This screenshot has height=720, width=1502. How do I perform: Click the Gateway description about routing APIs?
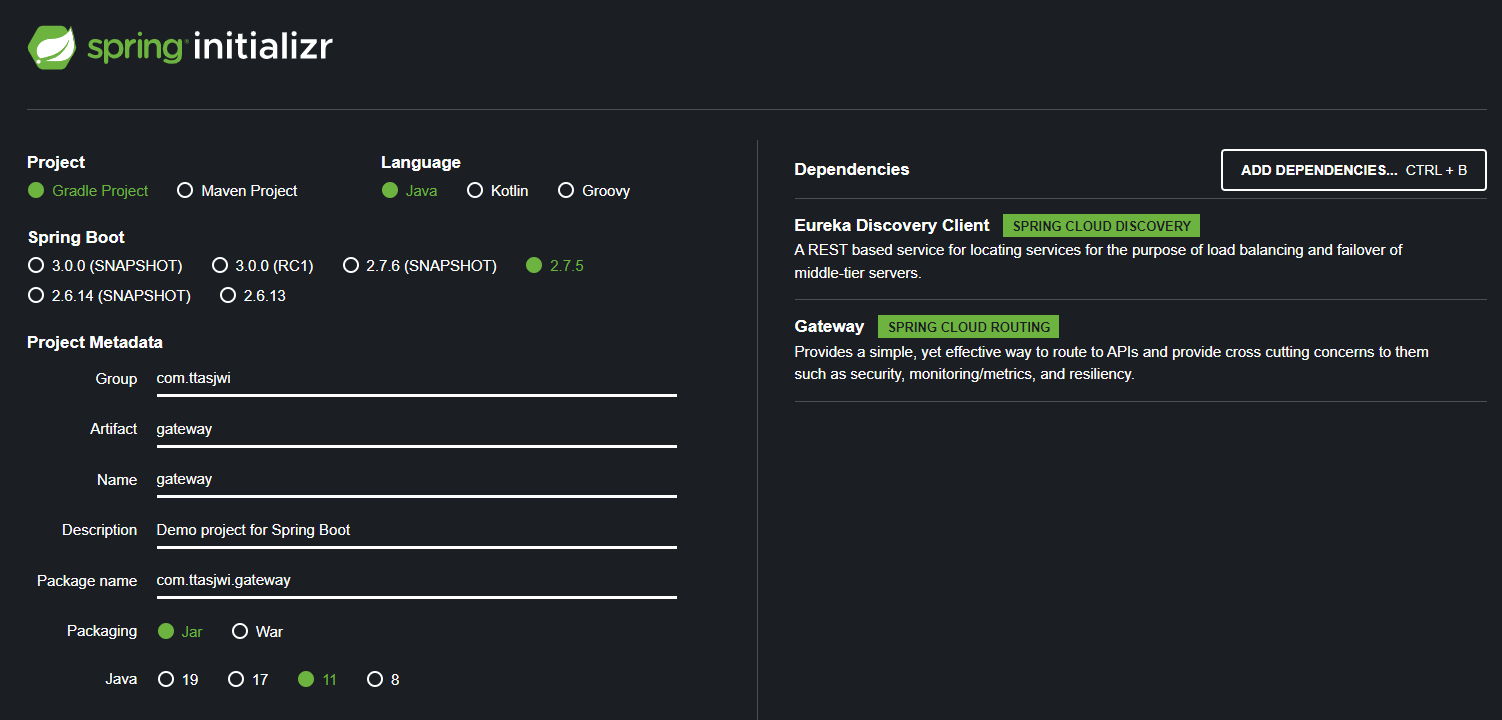(1111, 363)
